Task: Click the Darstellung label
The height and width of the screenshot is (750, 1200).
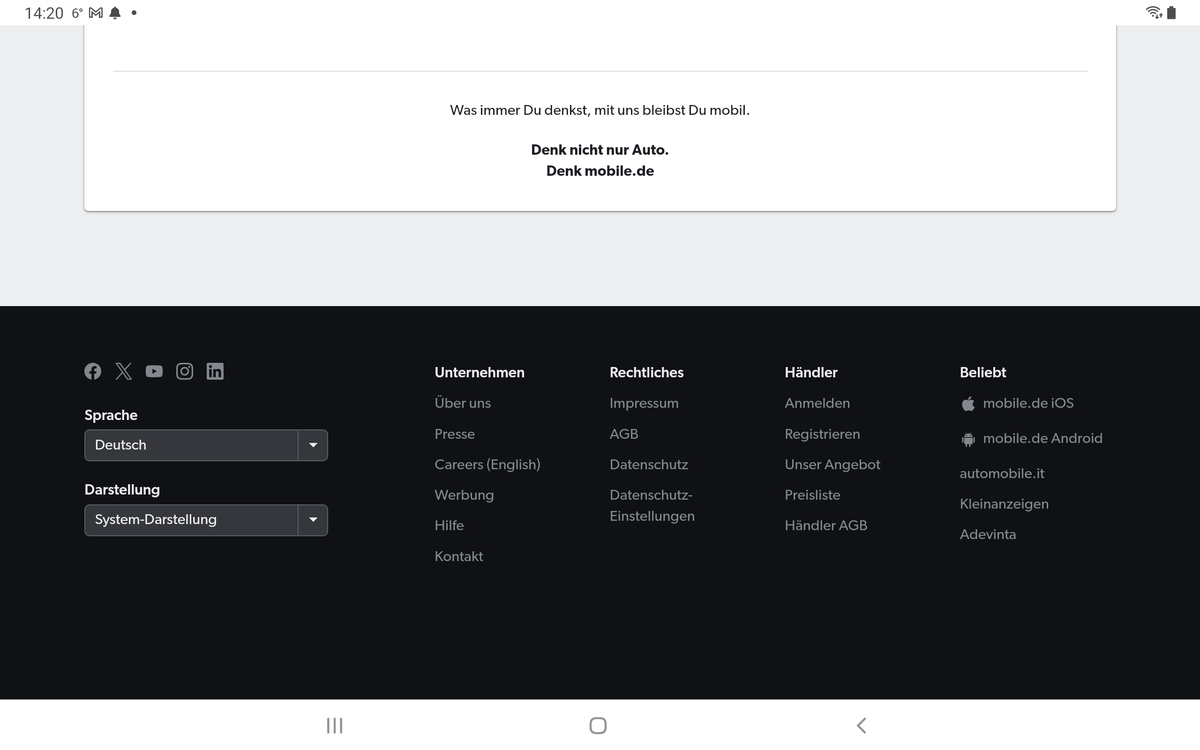Action: click(122, 490)
